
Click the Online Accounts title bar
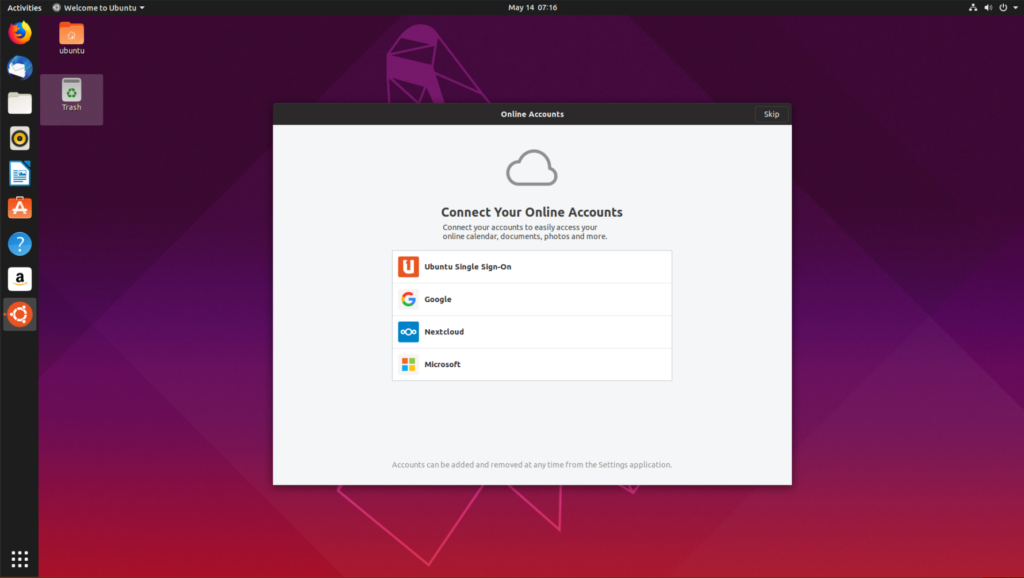tap(532, 114)
